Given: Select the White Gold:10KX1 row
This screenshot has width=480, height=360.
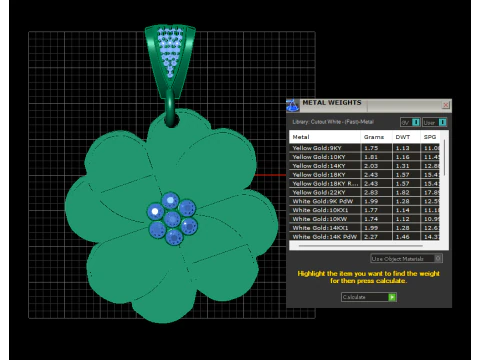Looking at the screenshot, I should click(365, 210).
